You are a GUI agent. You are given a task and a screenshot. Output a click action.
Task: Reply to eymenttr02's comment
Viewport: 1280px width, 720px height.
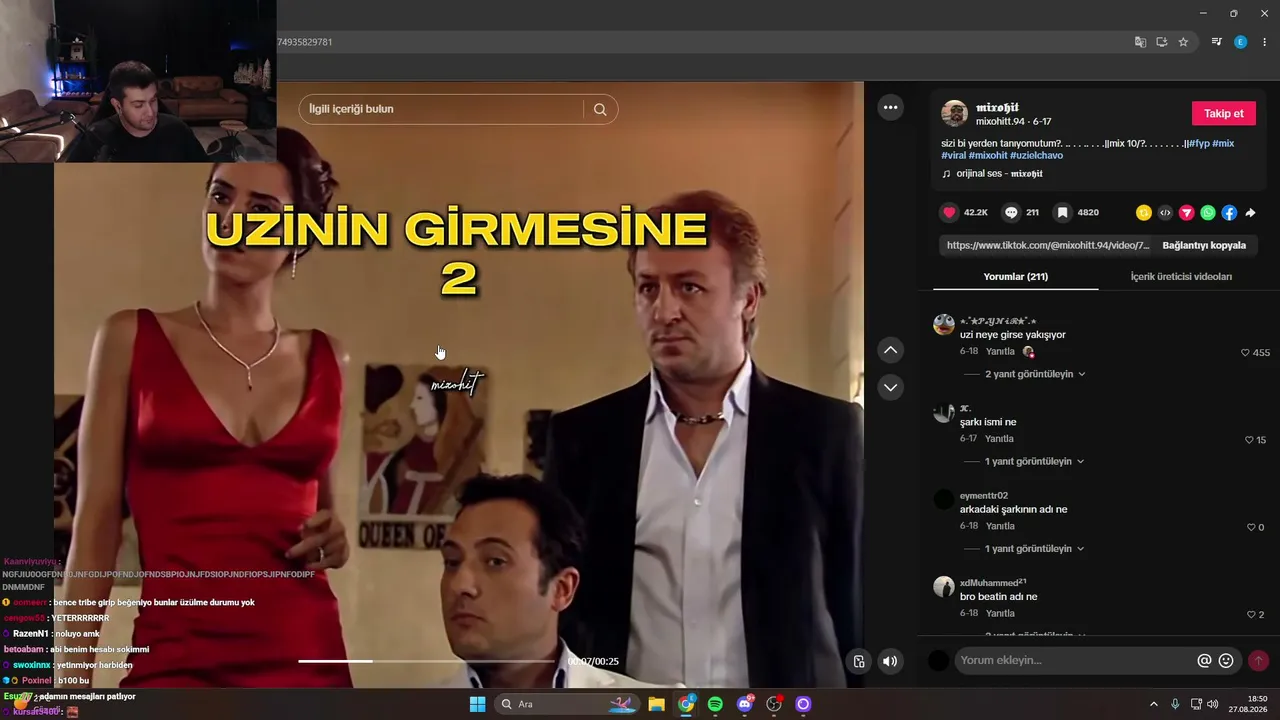click(x=1000, y=526)
